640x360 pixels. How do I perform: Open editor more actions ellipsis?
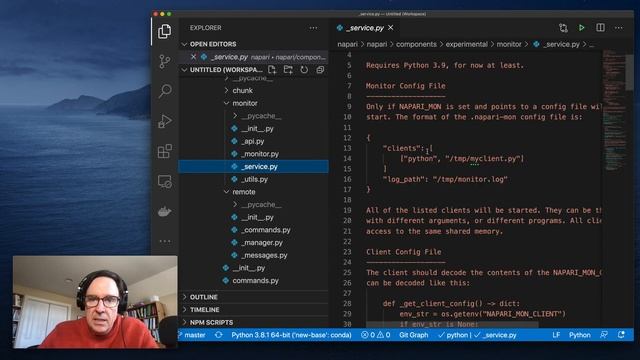pyautogui.click(x=619, y=28)
